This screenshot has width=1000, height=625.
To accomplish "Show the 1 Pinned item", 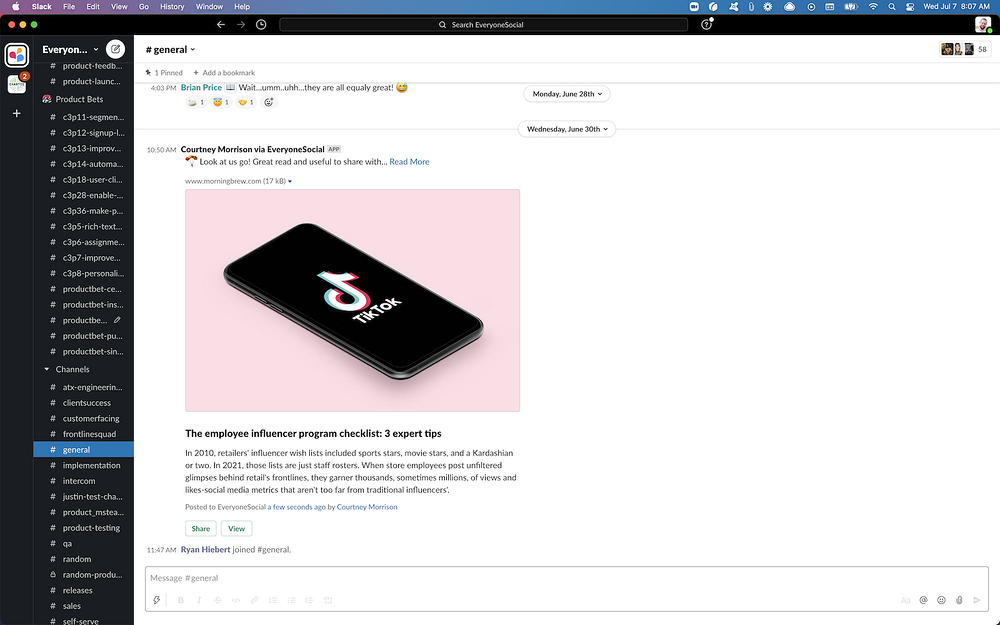I will [164, 73].
